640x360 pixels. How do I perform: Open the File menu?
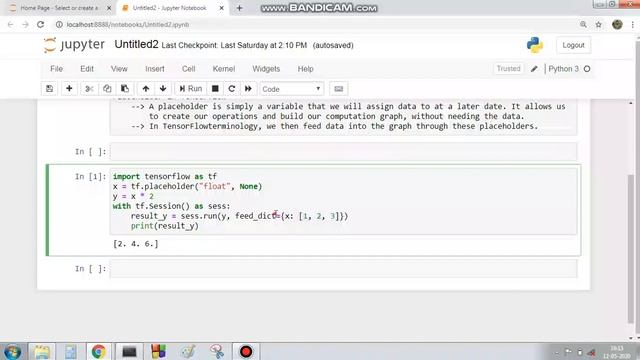56,69
